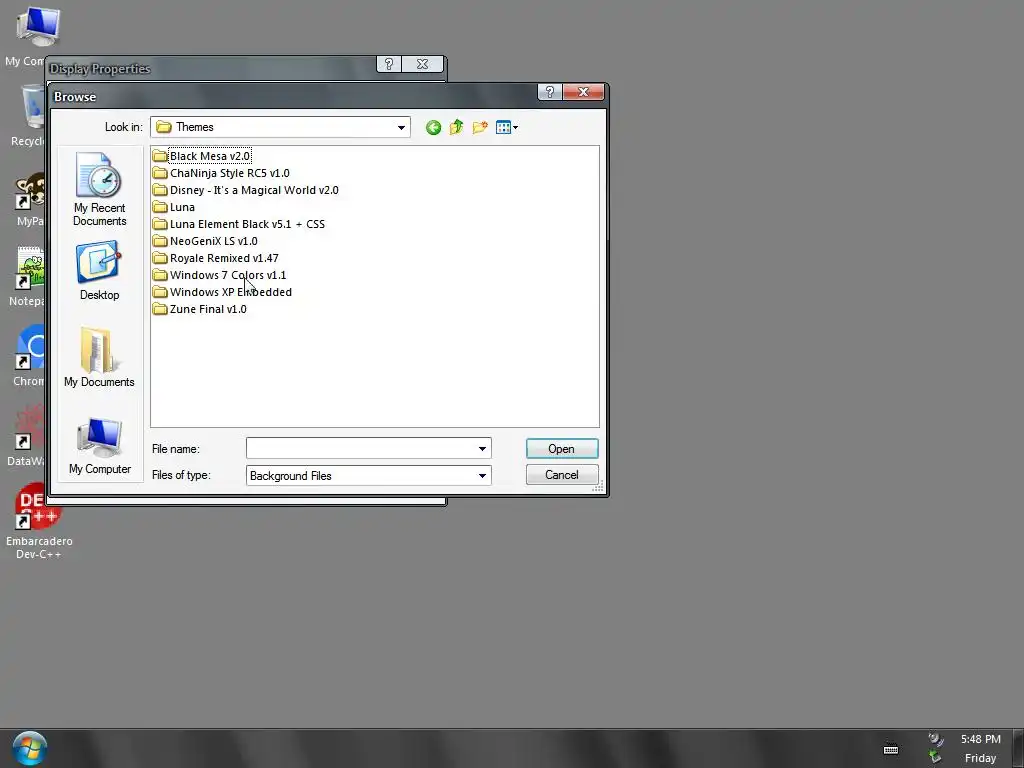Click the taskbar clock showing 5:48 PM

pos(980,739)
